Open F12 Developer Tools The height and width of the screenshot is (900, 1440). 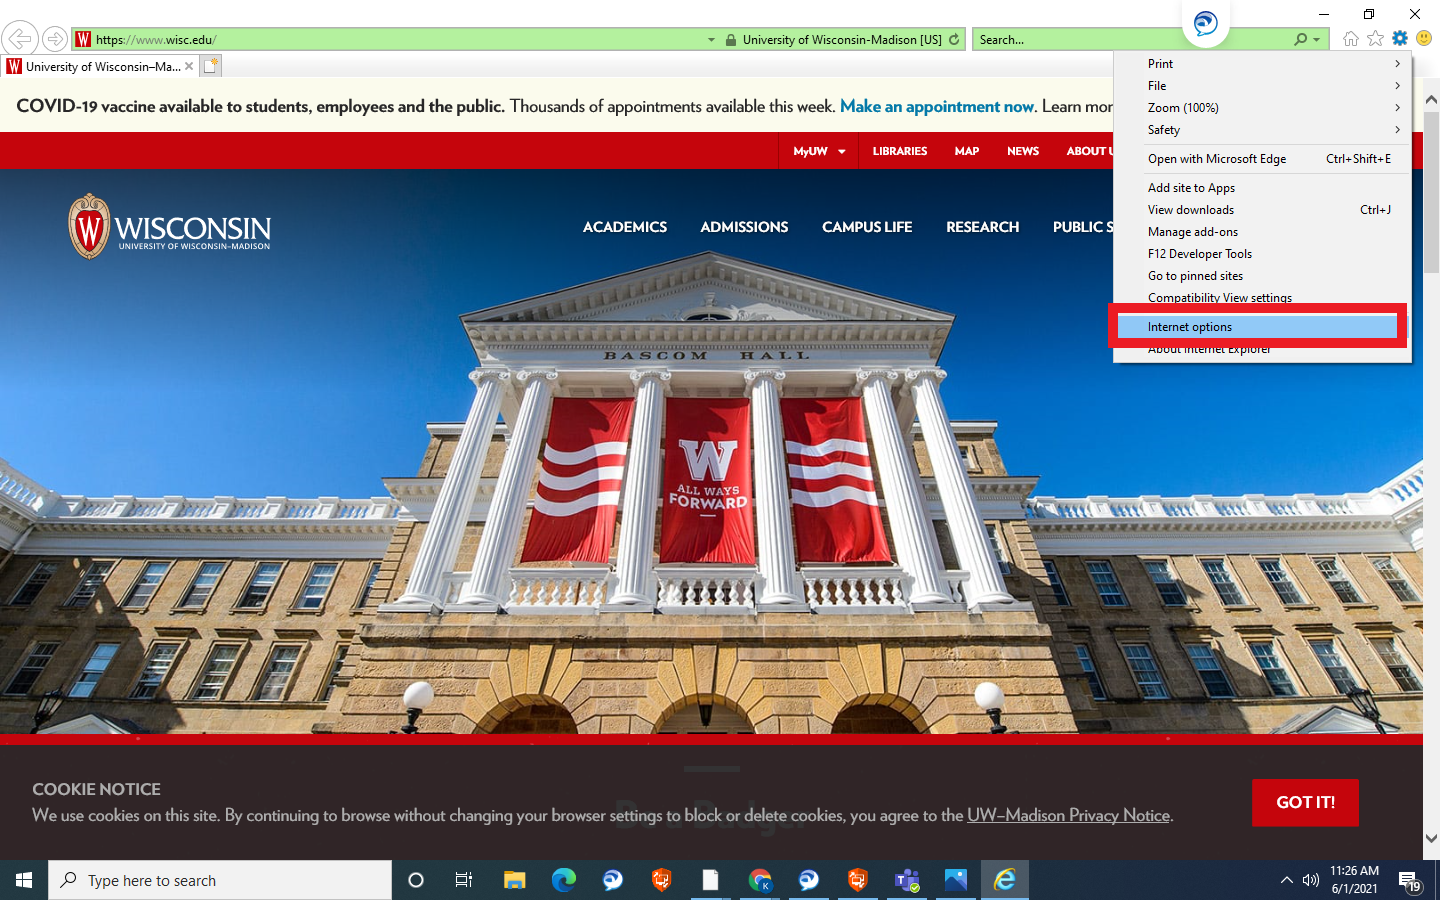(x=1263, y=254)
